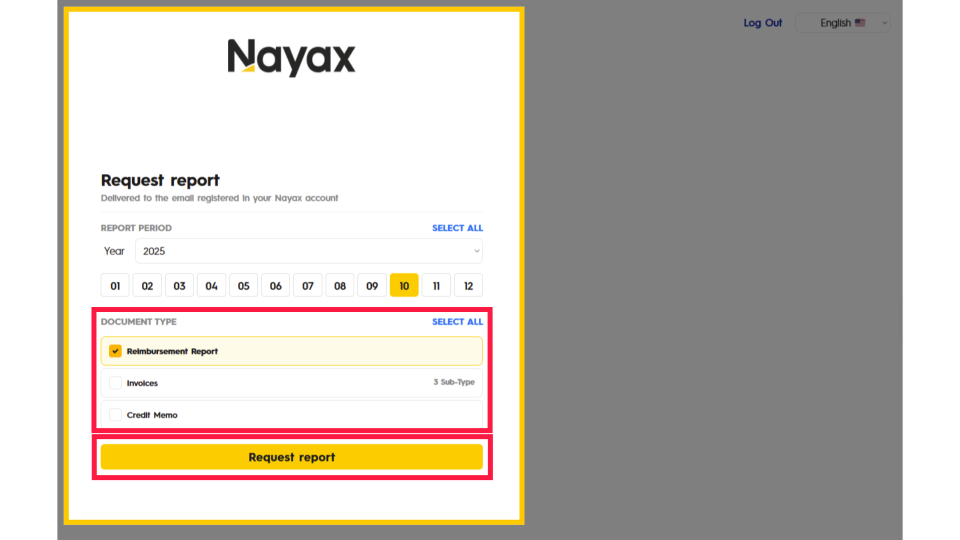Check the Invoices checkbox

pyautogui.click(x=115, y=383)
